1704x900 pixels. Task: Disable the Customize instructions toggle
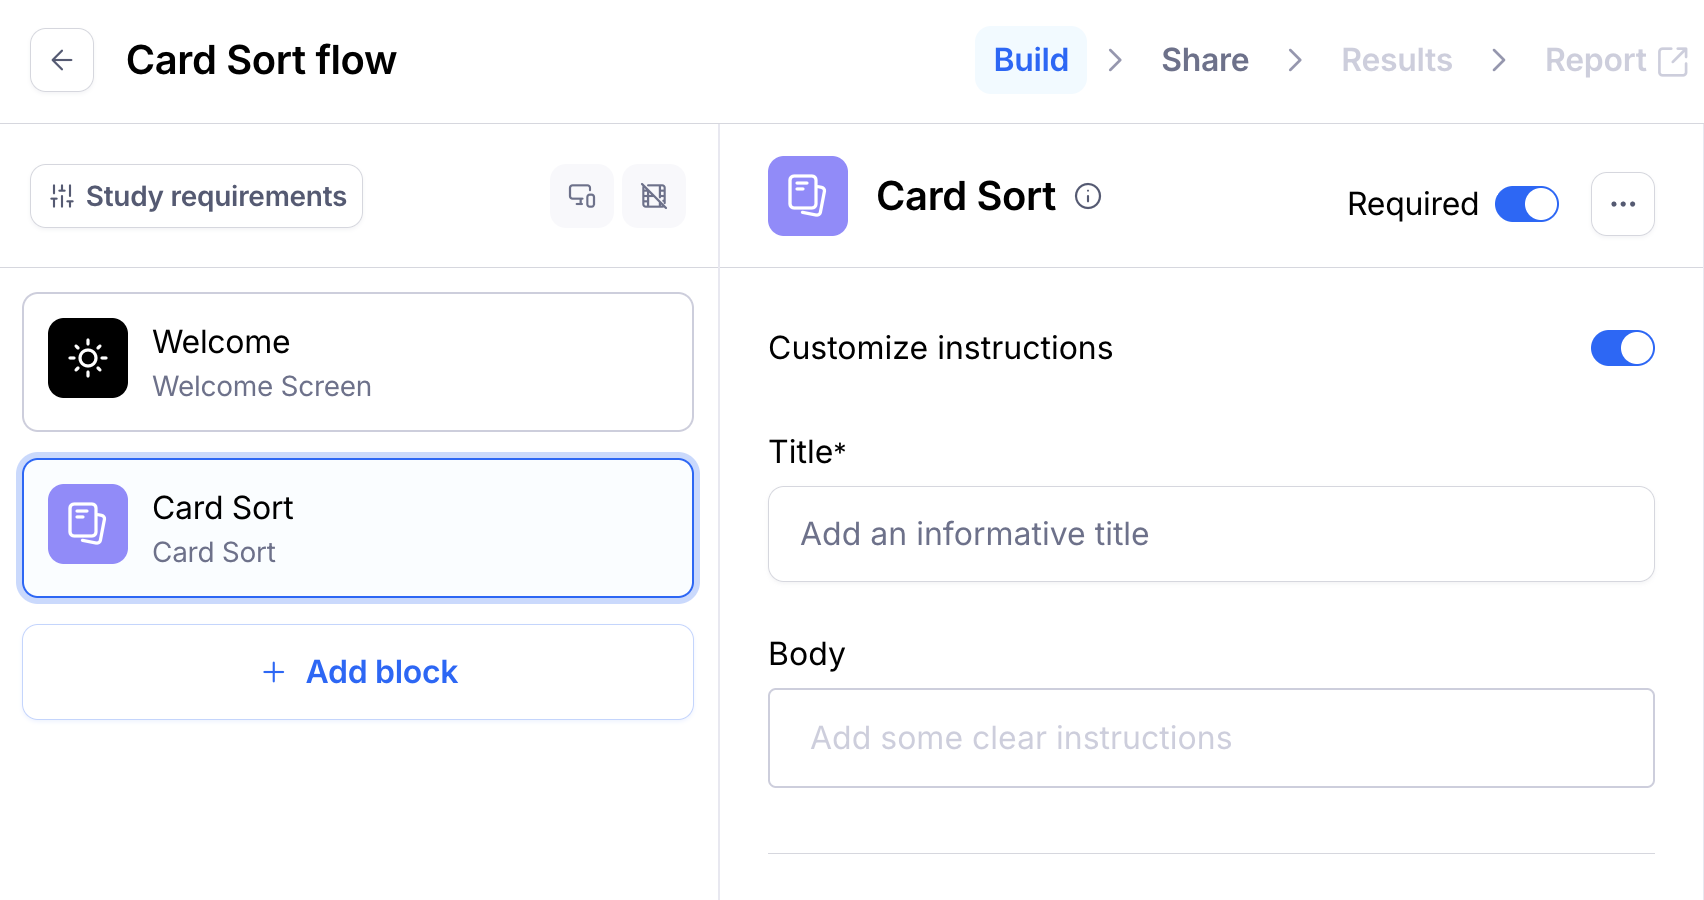1622,348
